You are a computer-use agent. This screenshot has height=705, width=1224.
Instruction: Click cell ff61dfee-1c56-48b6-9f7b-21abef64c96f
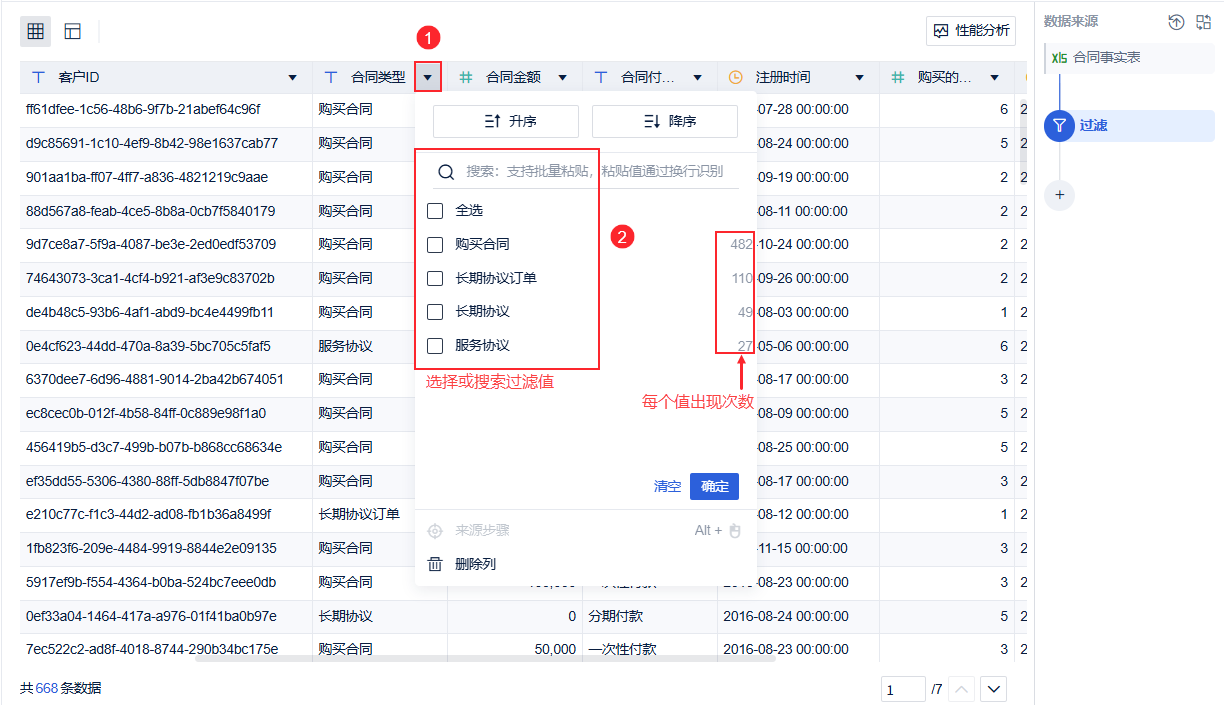point(166,110)
